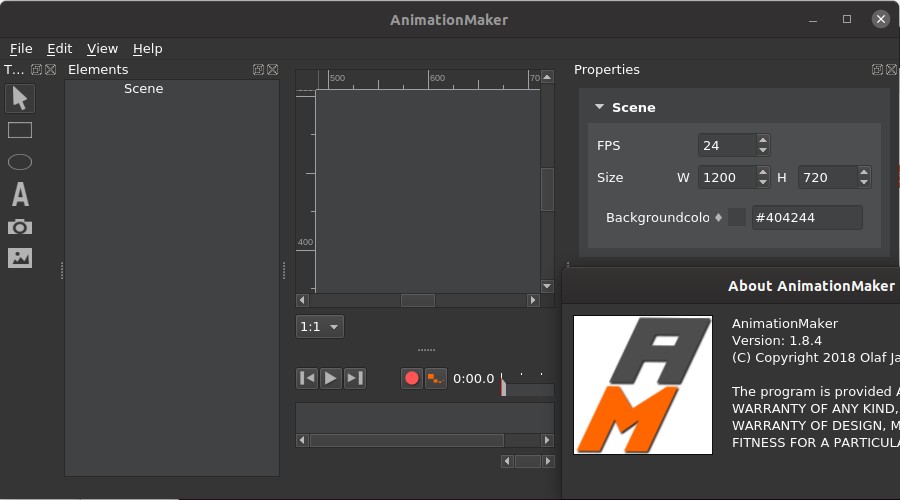Minimize the AnimationMaker window
The height and width of the screenshot is (500, 900).
813,20
